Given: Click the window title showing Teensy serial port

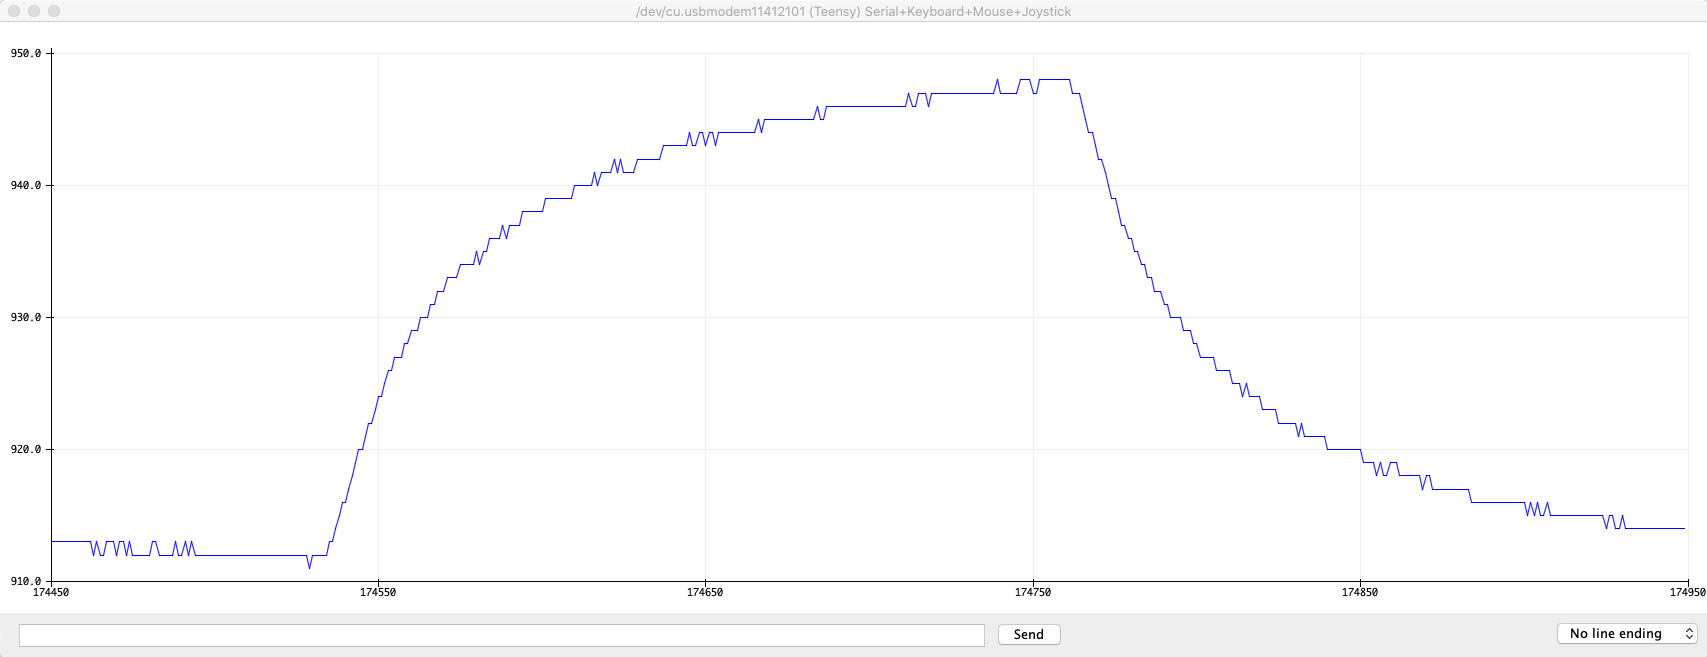Looking at the screenshot, I should (853, 12).
